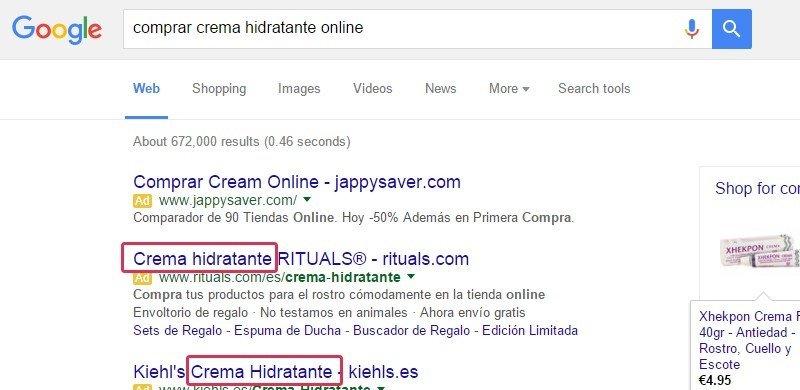800x390 pixels.
Task: Click the Ad badge under Rituals result
Action: click(x=142, y=278)
